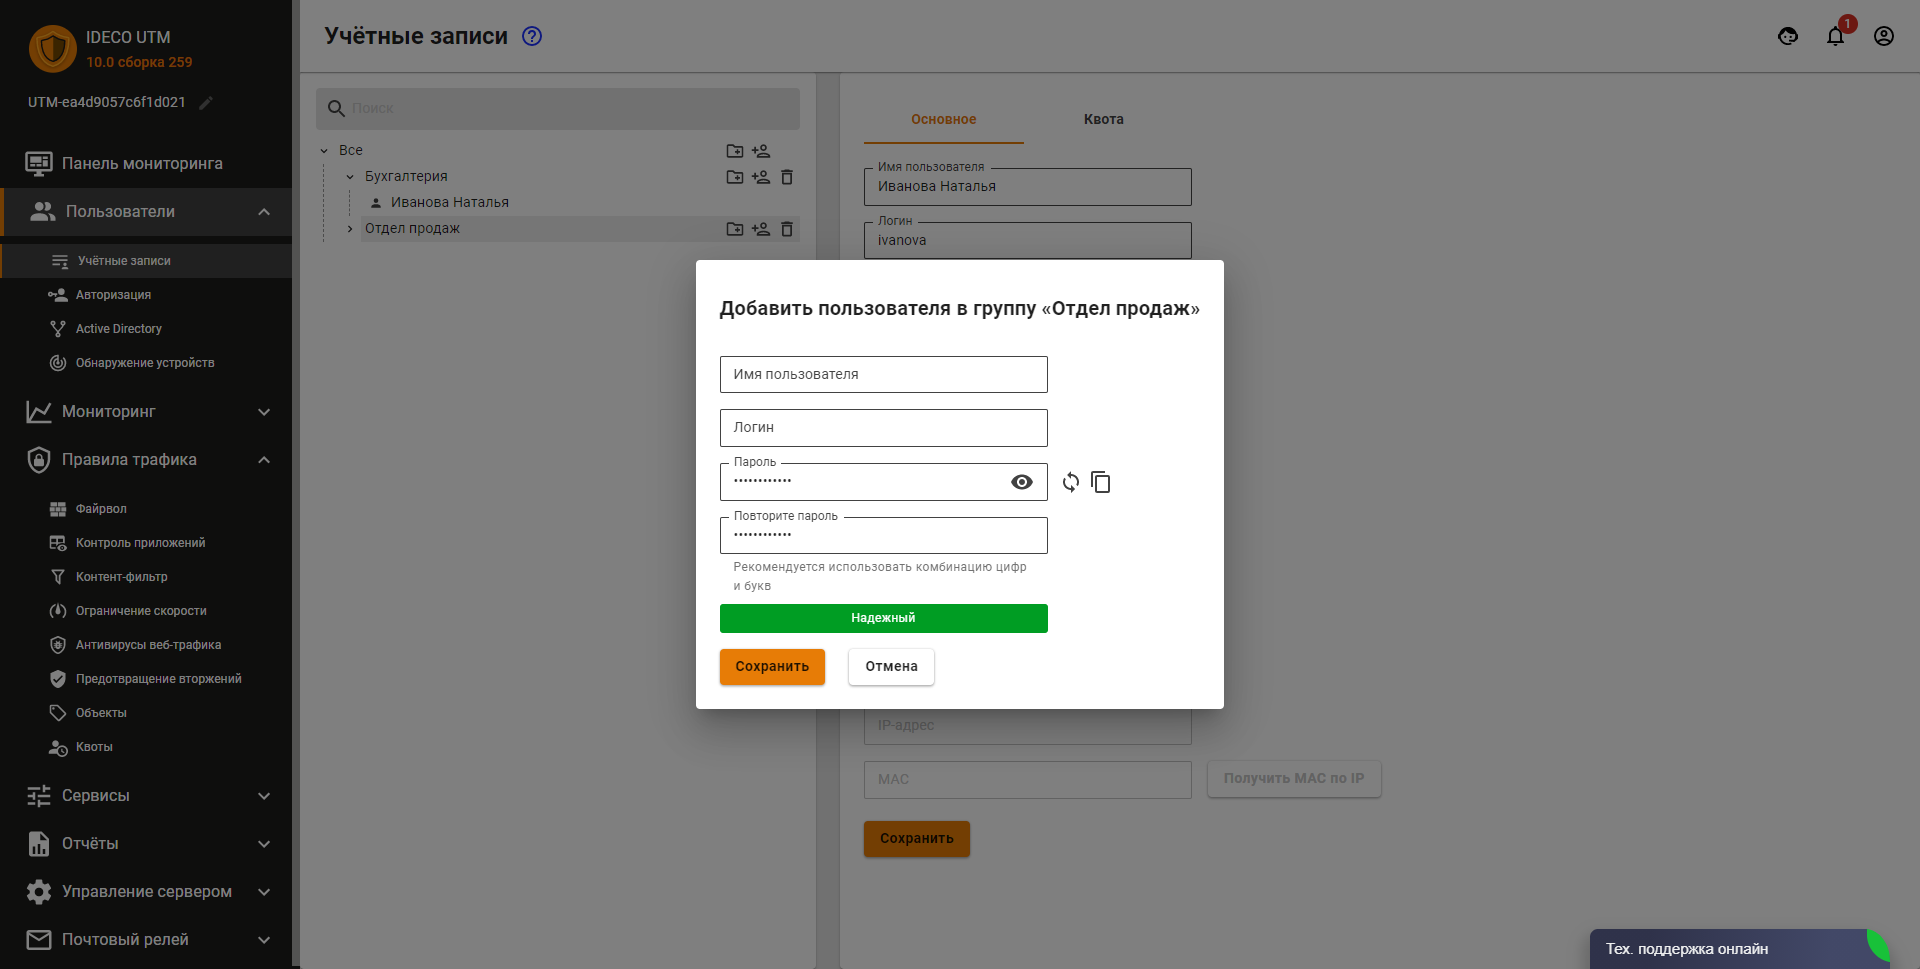The width and height of the screenshot is (1920, 969).
Task: Click the IDECO UTM shield logo
Action: (53, 49)
